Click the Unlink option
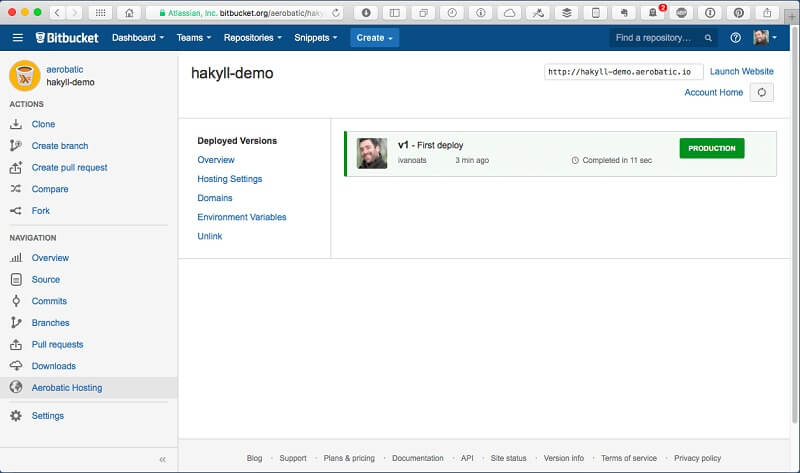Screen dimensions: 800x473 click(x=210, y=236)
